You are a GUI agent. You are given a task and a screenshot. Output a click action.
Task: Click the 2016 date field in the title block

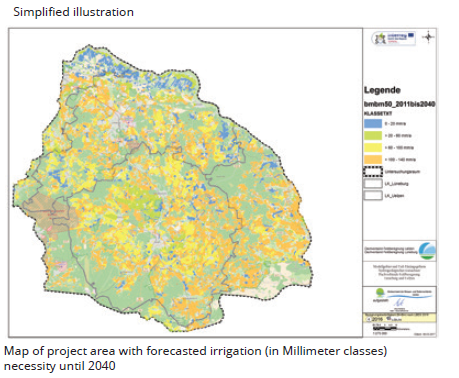click(x=377, y=319)
